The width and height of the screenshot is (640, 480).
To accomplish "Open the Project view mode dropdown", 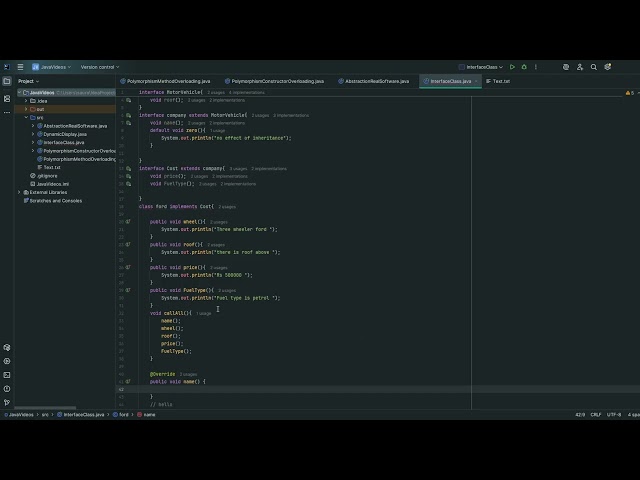I will click(x=29, y=81).
